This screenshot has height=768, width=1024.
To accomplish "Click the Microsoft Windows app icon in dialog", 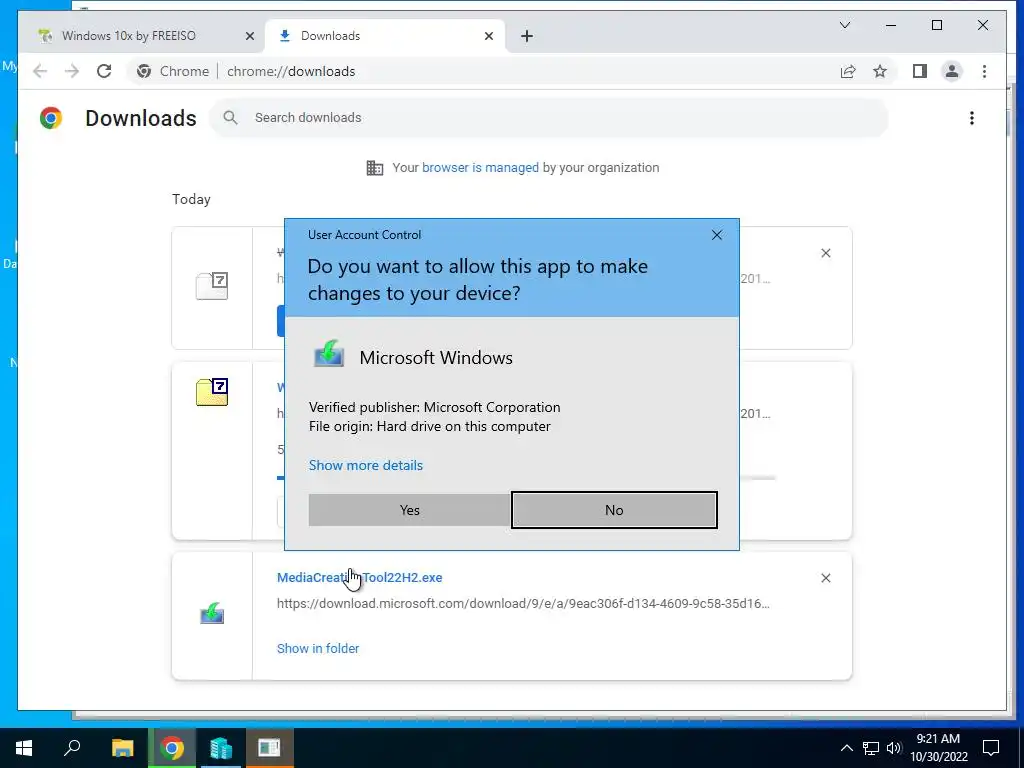I will 328,353.
